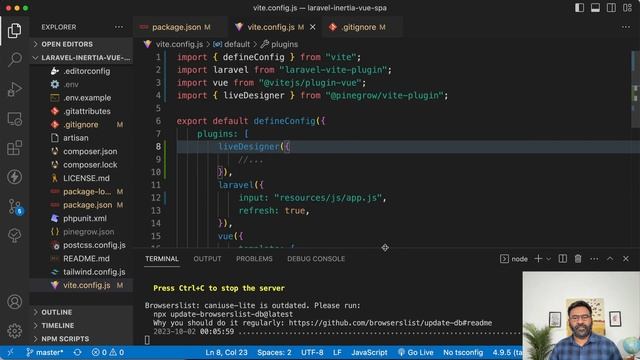Screen dimensions: 640x360
Task: Kill terminal with trash icon
Action: pos(578,259)
